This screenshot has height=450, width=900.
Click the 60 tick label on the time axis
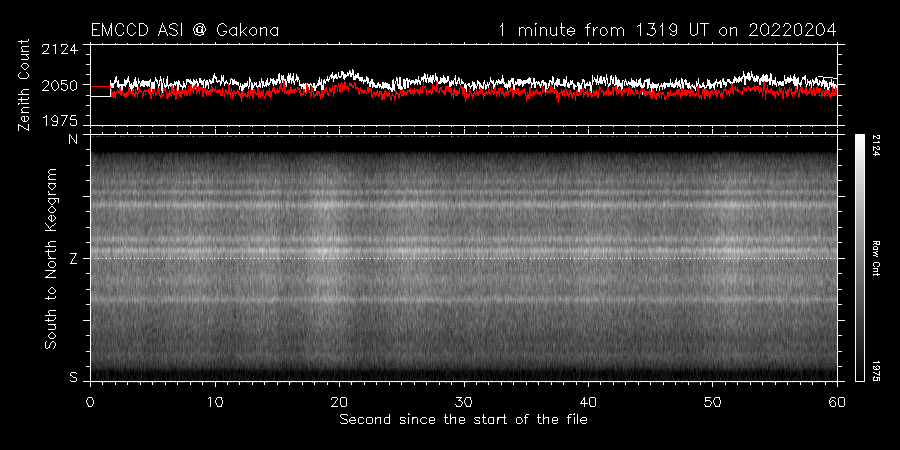(x=837, y=401)
